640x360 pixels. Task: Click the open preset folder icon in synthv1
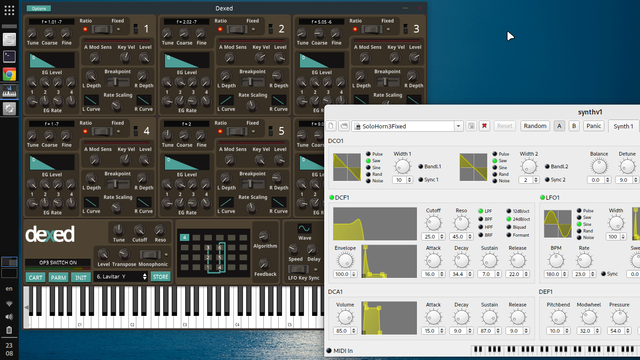(344, 126)
